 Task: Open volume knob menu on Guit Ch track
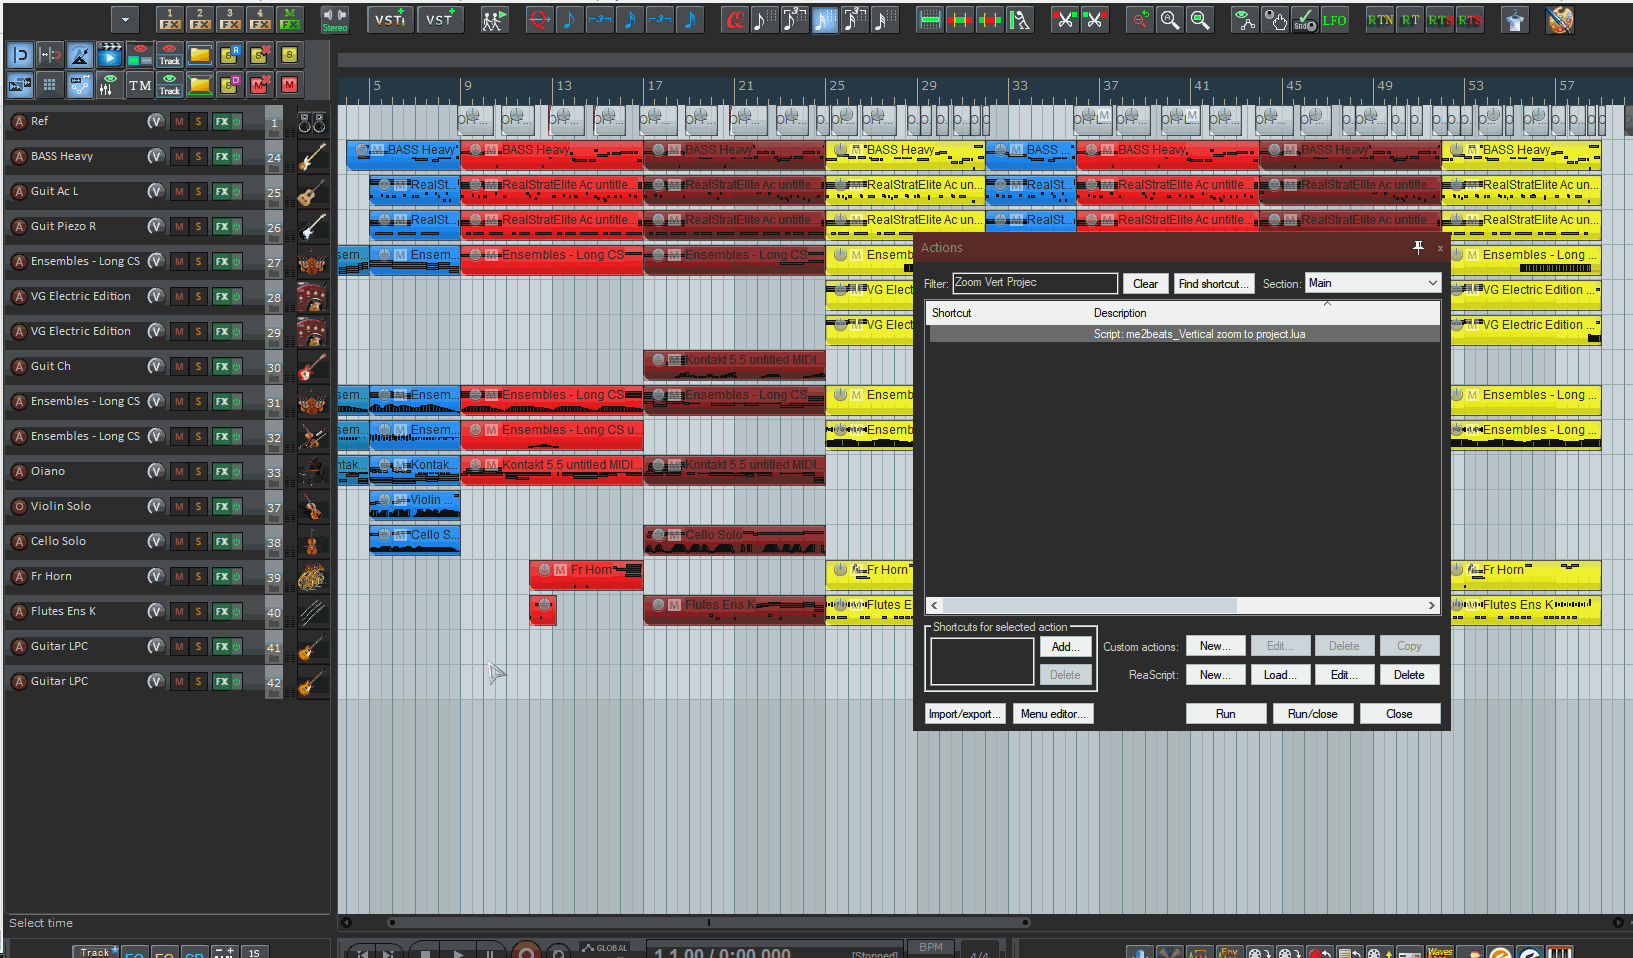155,366
